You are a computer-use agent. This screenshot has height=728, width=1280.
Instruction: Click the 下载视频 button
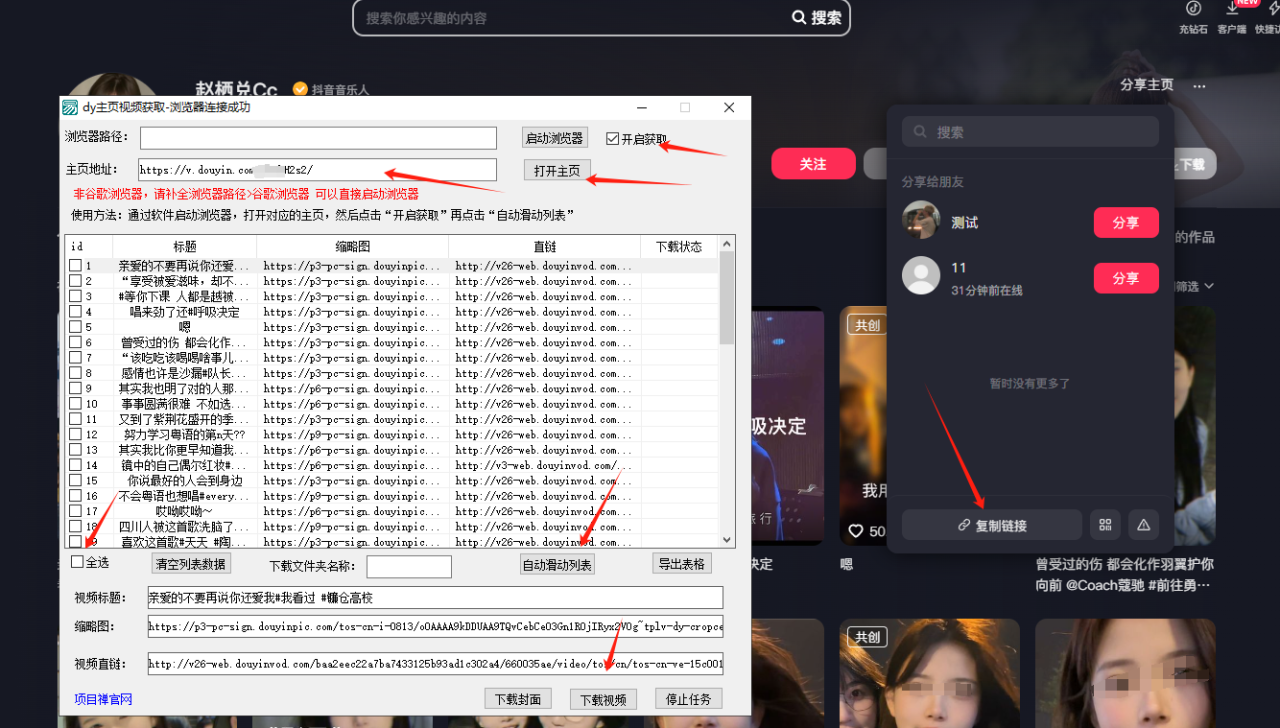coord(603,699)
